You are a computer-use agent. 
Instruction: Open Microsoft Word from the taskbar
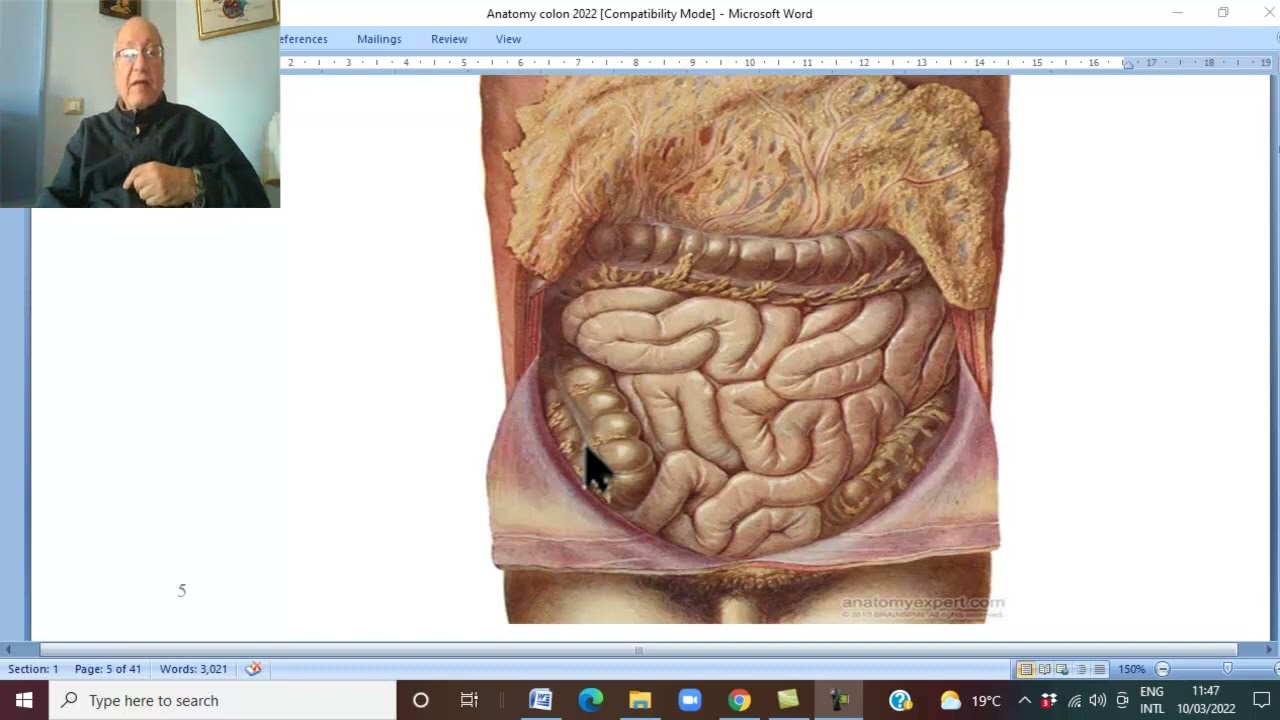540,700
